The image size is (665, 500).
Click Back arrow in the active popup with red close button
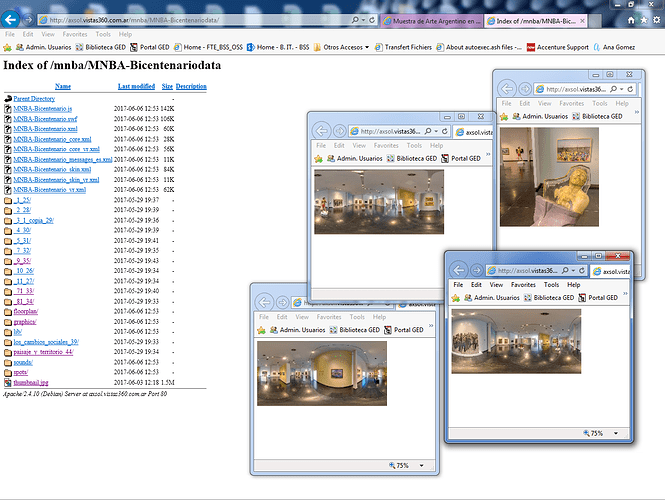click(458, 270)
